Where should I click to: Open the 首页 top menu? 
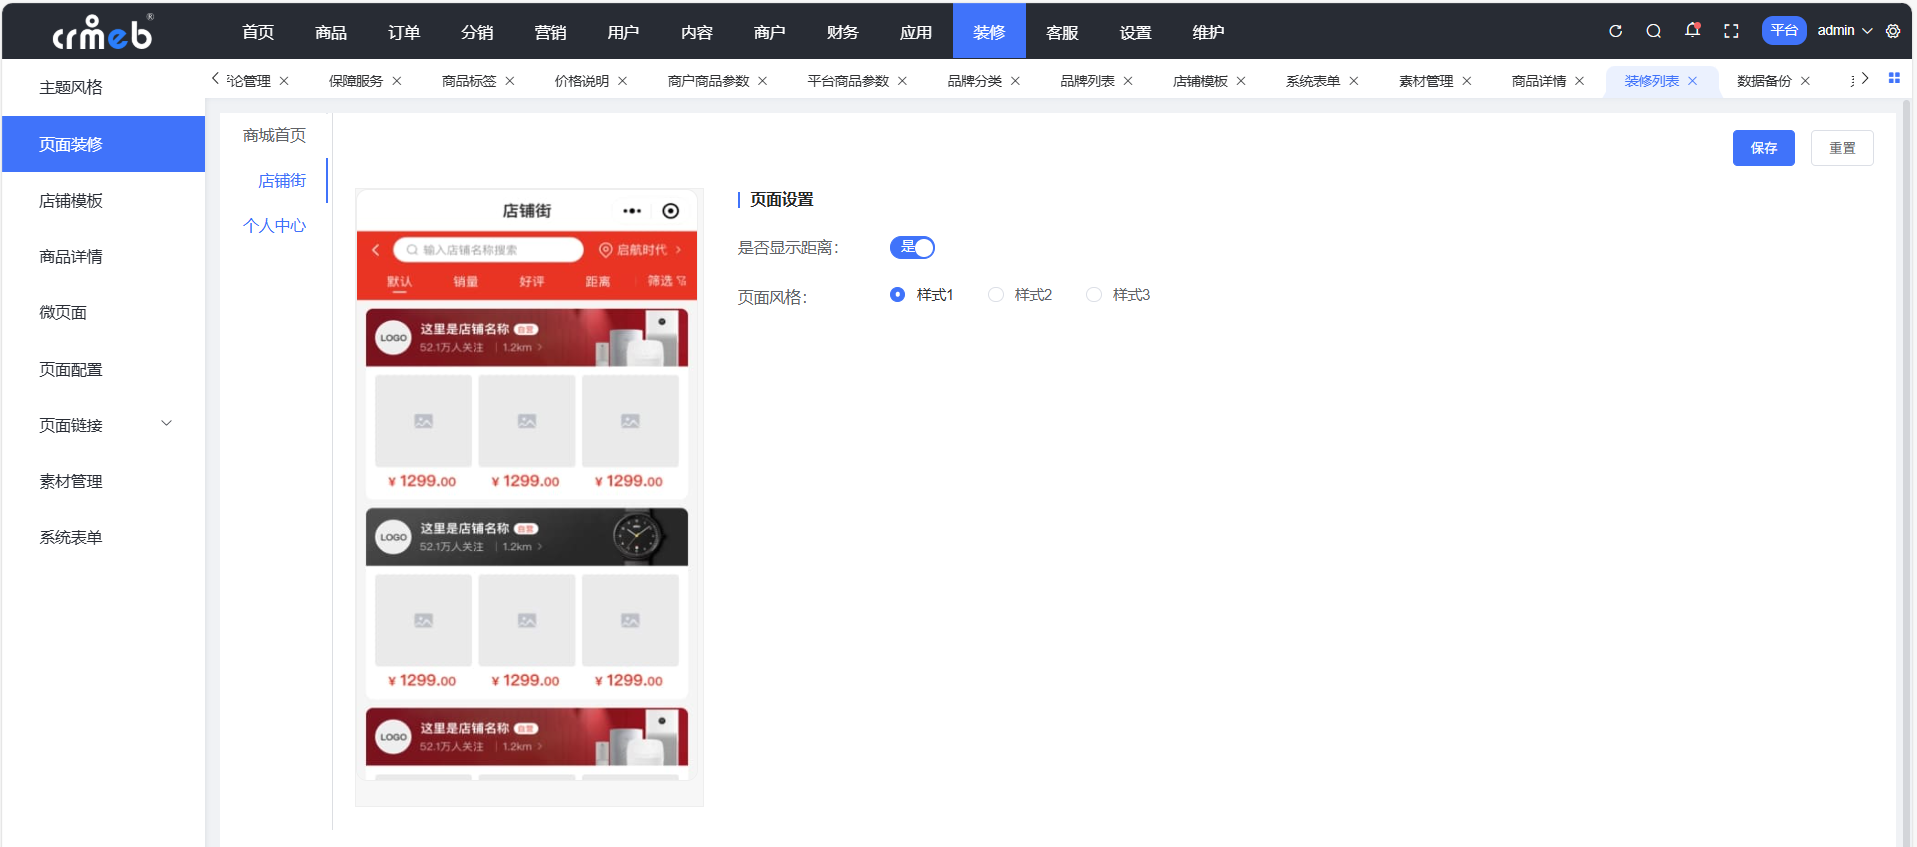[x=258, y=32]
